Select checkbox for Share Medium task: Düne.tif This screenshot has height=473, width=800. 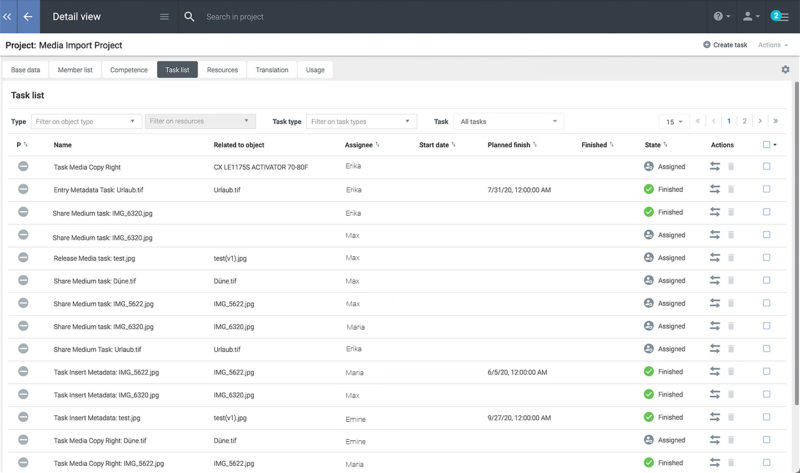766,281
